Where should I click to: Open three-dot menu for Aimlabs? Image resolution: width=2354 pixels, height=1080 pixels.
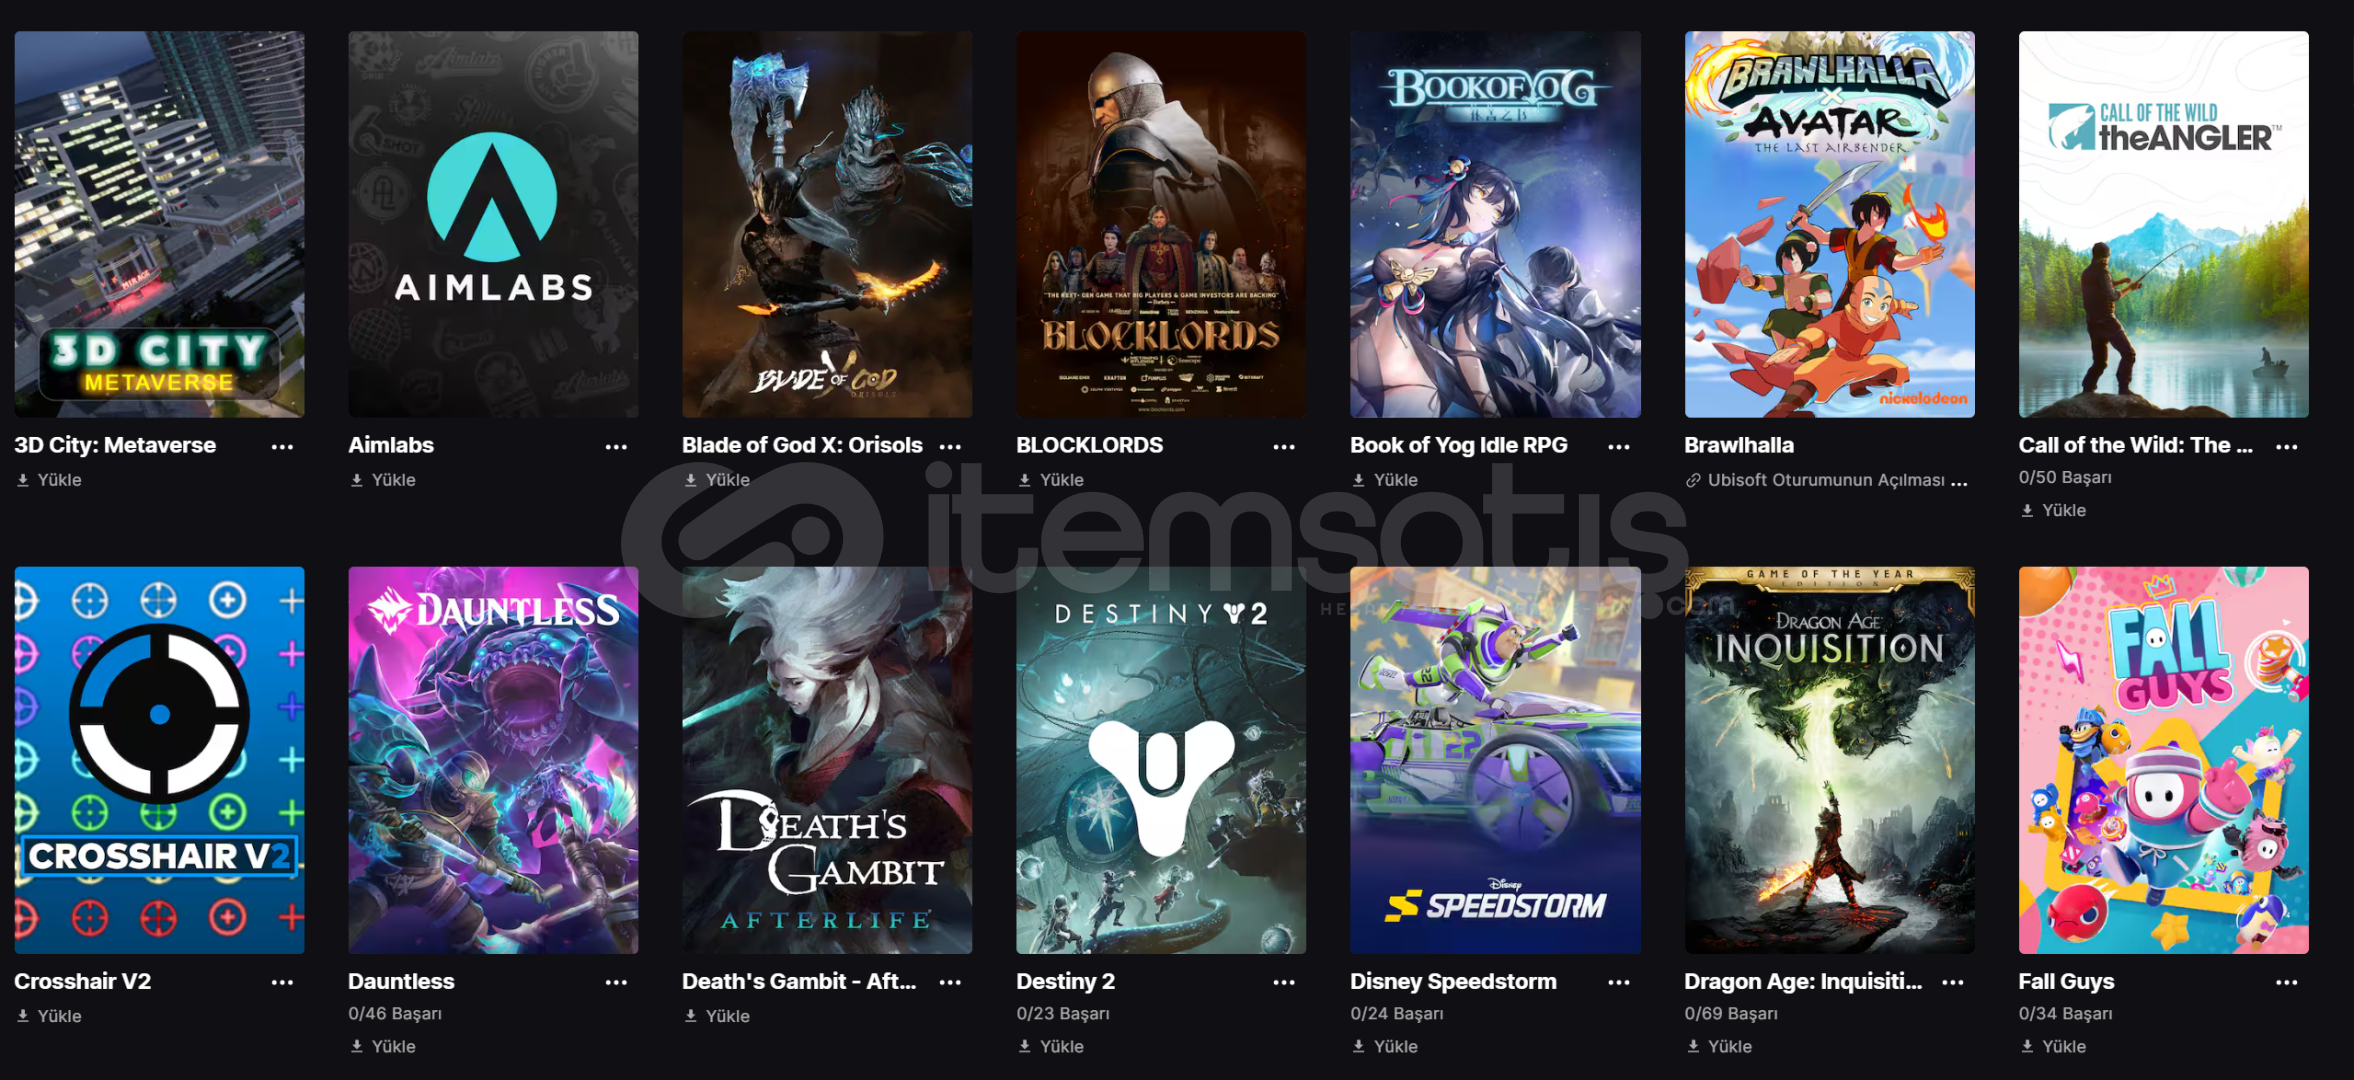[617, 447]
